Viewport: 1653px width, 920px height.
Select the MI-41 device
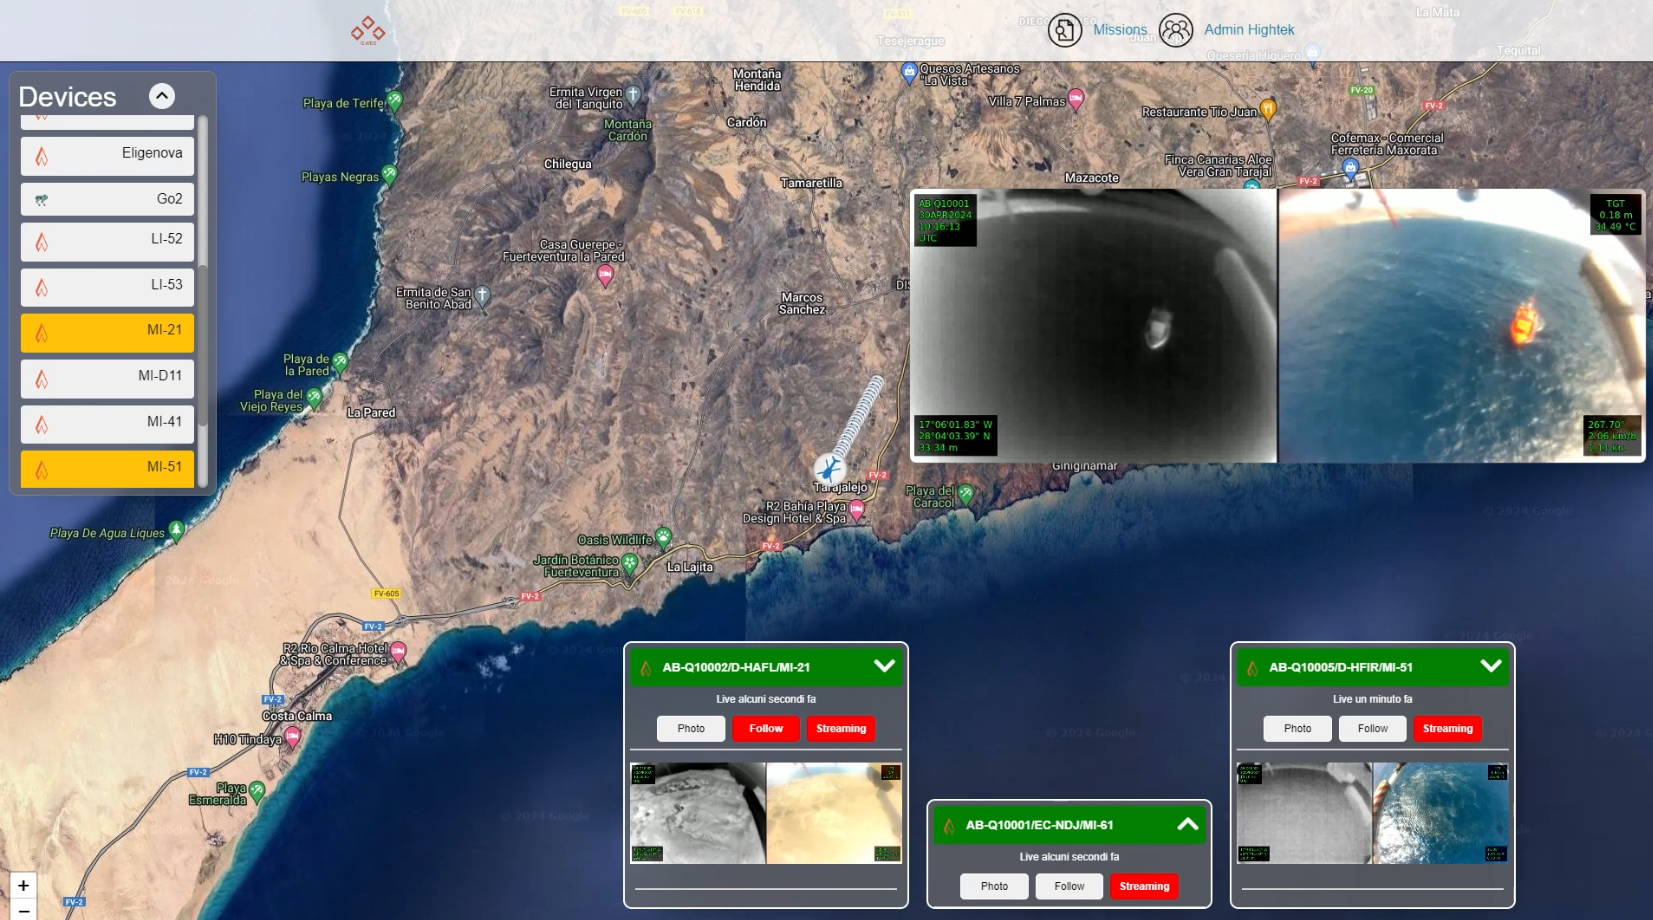click(108, 424)
